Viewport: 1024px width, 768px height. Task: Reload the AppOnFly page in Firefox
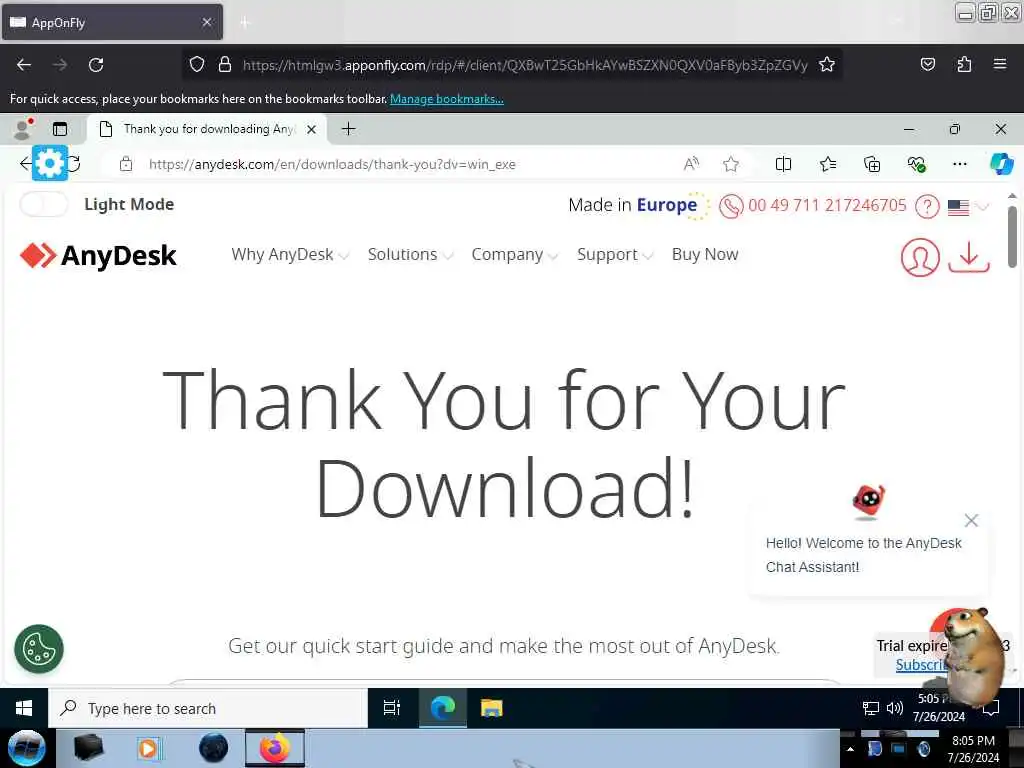tap(96, 65)
